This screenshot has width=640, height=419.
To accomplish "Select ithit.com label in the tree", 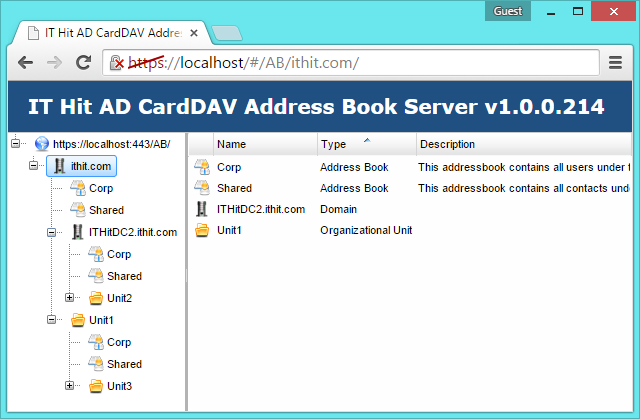I will [91, 166].
